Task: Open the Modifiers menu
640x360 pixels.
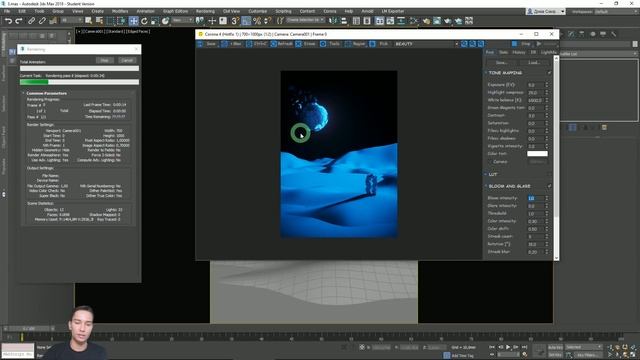Action: pos(120,11)
